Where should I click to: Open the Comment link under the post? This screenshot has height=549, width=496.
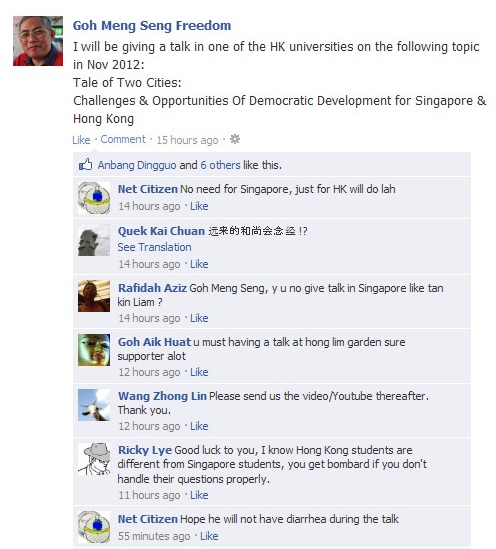123,139
